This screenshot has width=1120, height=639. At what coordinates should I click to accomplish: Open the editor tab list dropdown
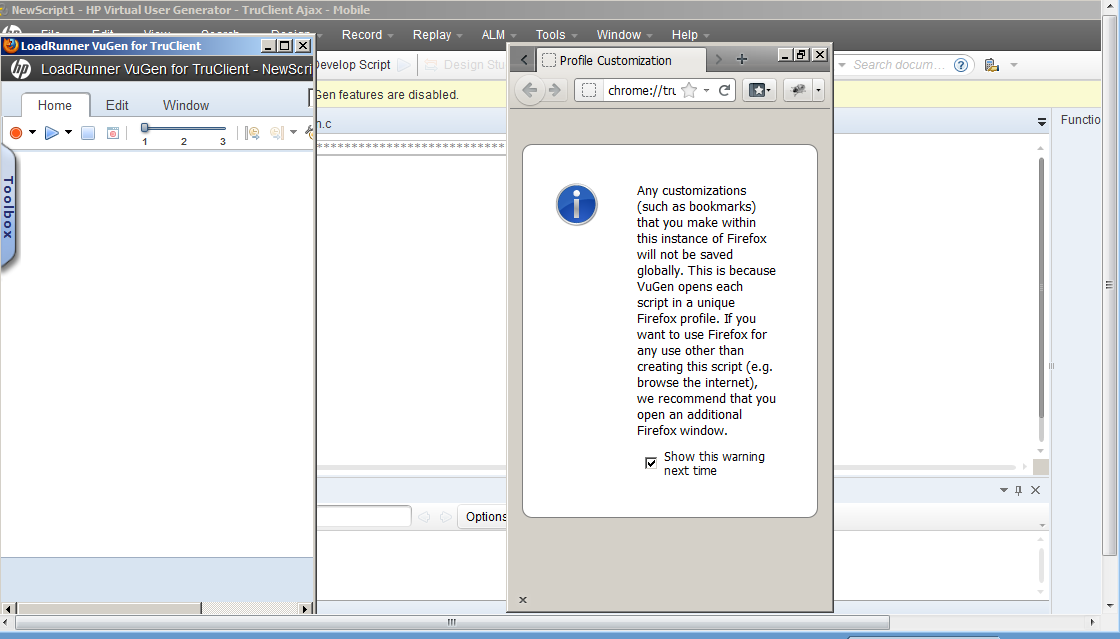point(1041,122)
